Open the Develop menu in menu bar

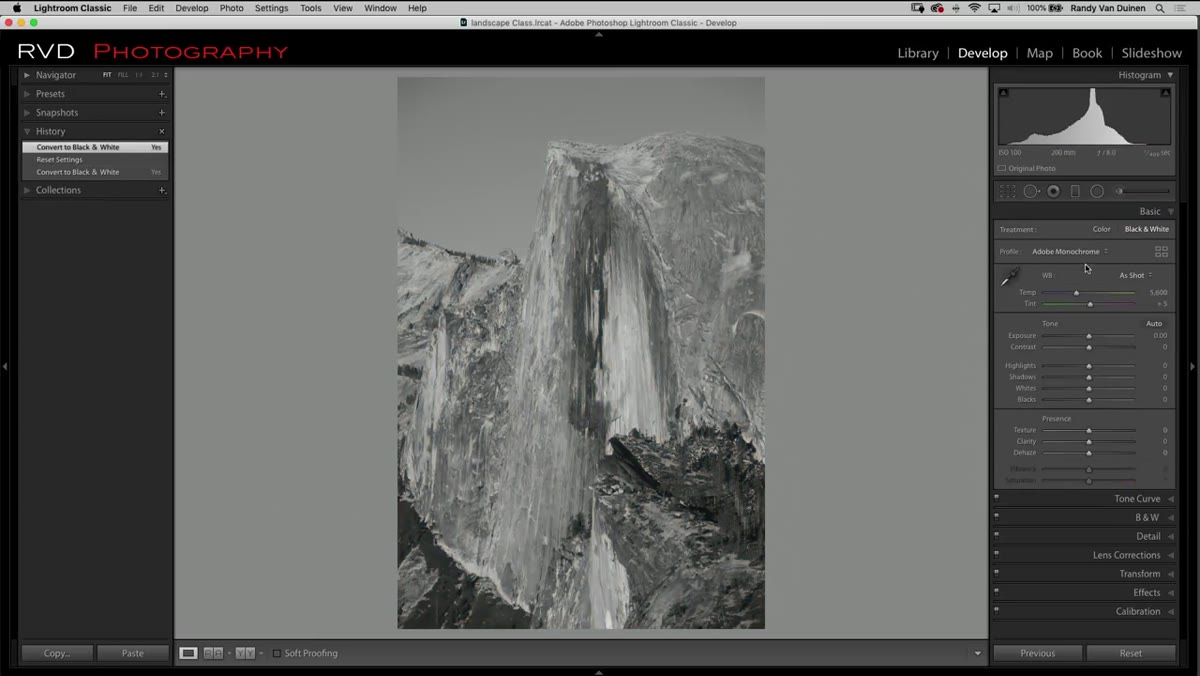pyautogui.click(x=192, y=8)
